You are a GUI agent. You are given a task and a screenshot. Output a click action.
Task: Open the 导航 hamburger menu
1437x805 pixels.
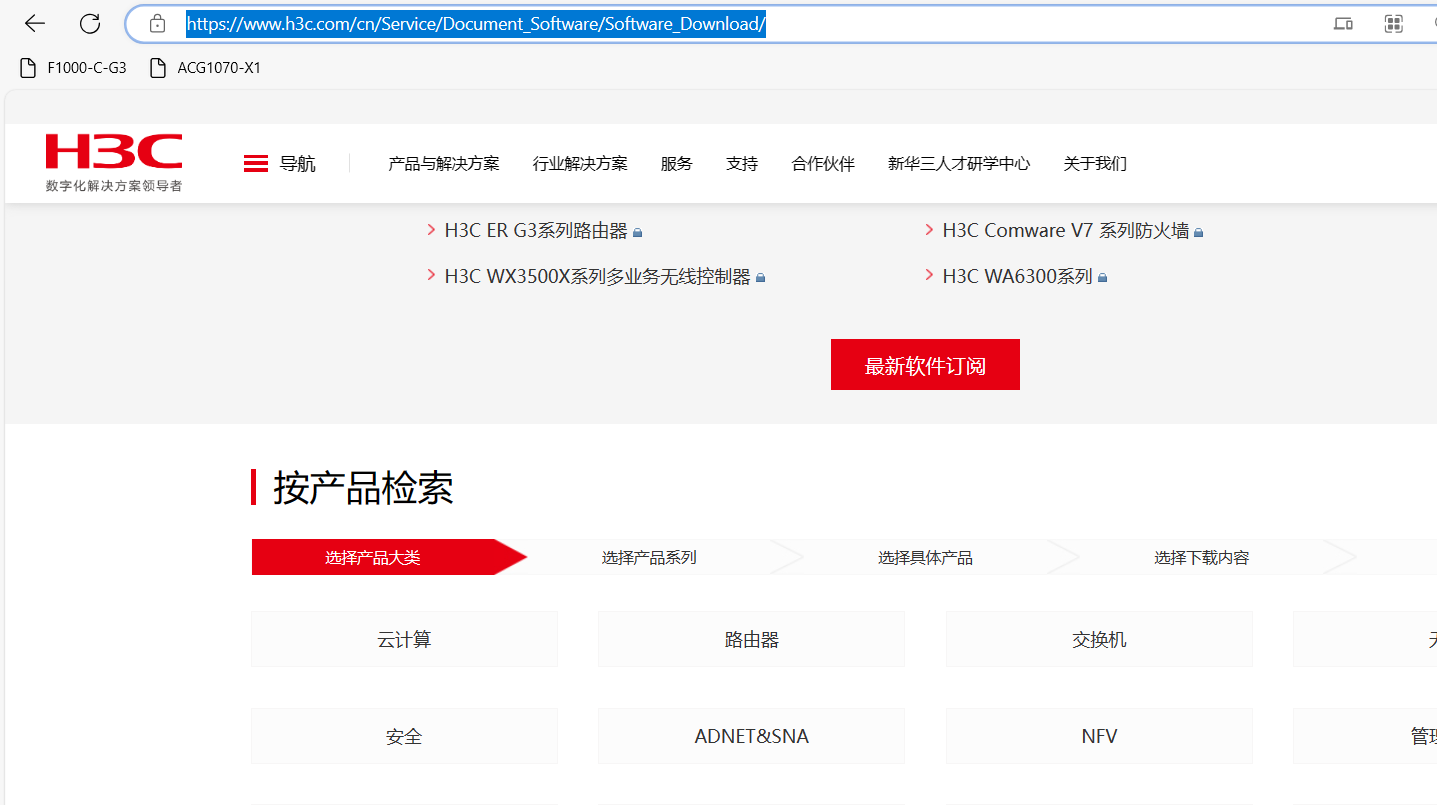279,163
